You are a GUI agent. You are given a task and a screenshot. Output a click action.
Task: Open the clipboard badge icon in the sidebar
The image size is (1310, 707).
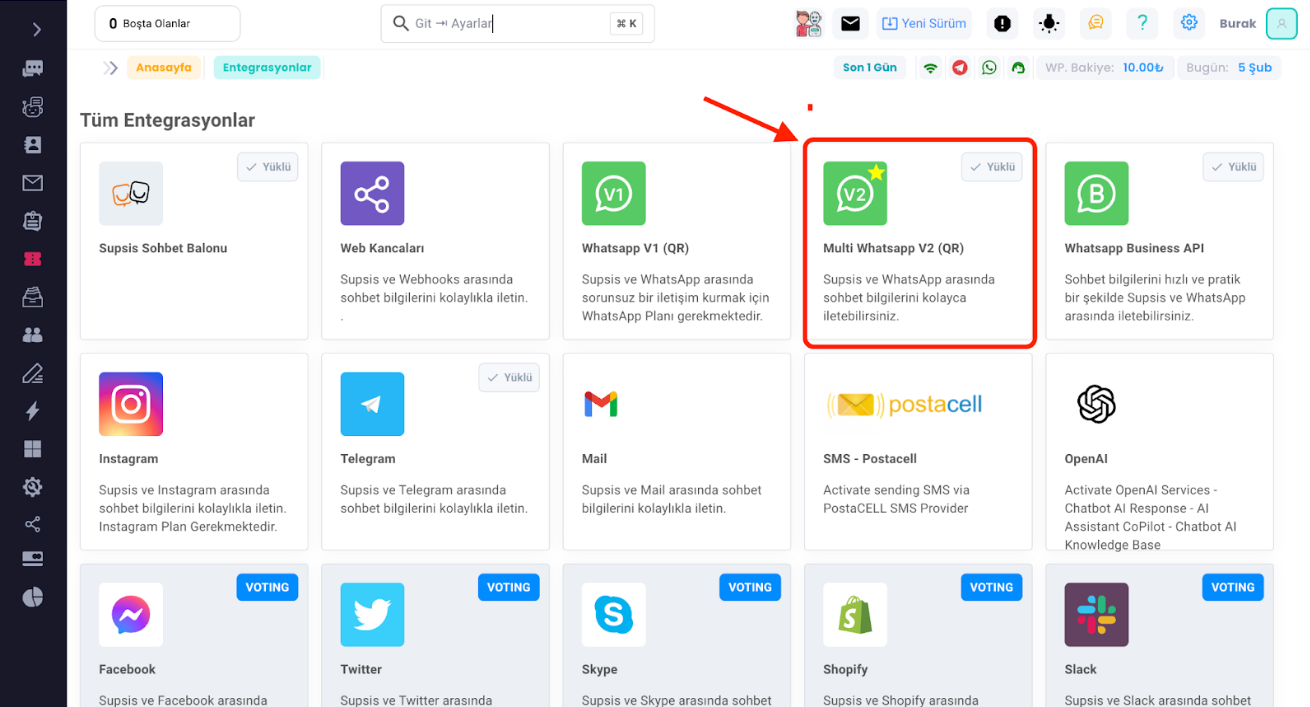tap(33, 221)
